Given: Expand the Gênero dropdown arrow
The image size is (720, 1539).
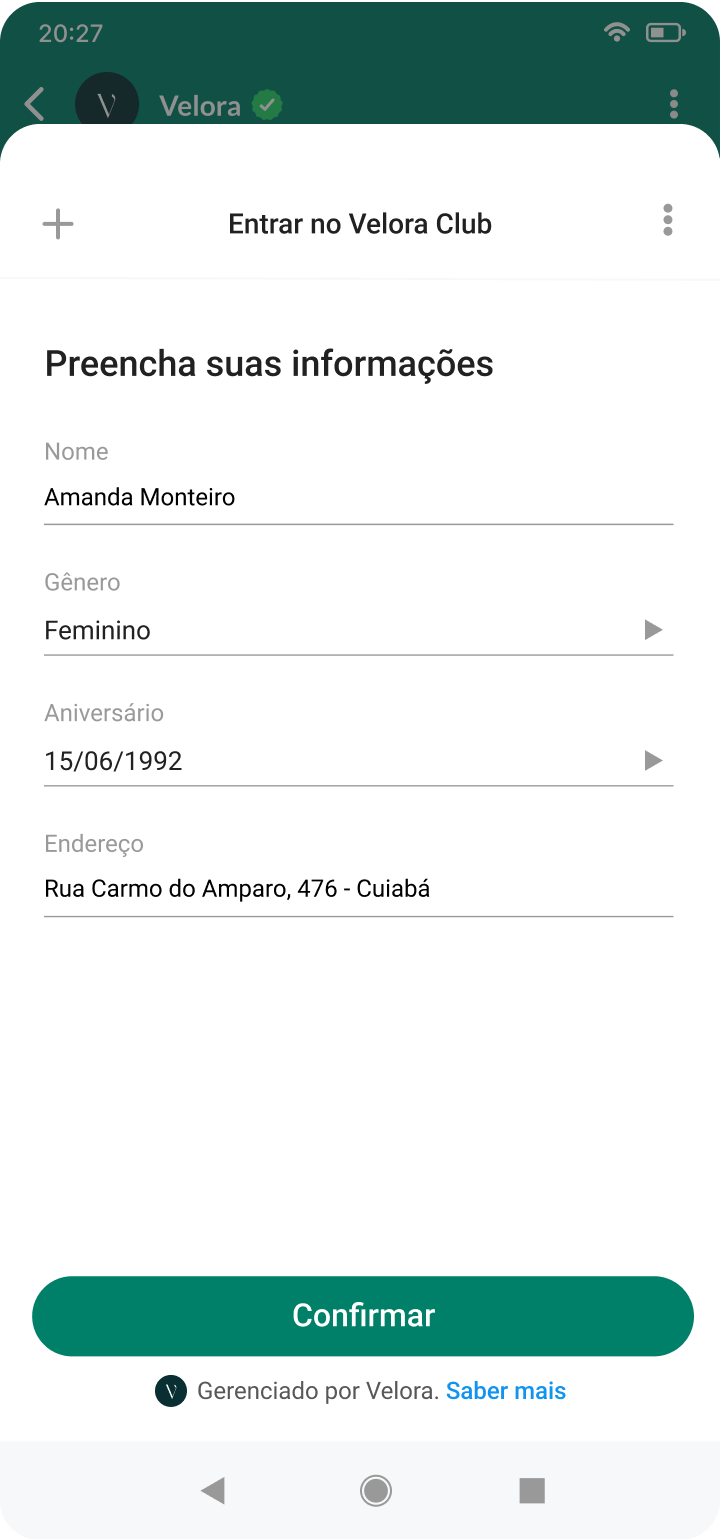Looking at the screenshot, I should [x=653, y=630].
